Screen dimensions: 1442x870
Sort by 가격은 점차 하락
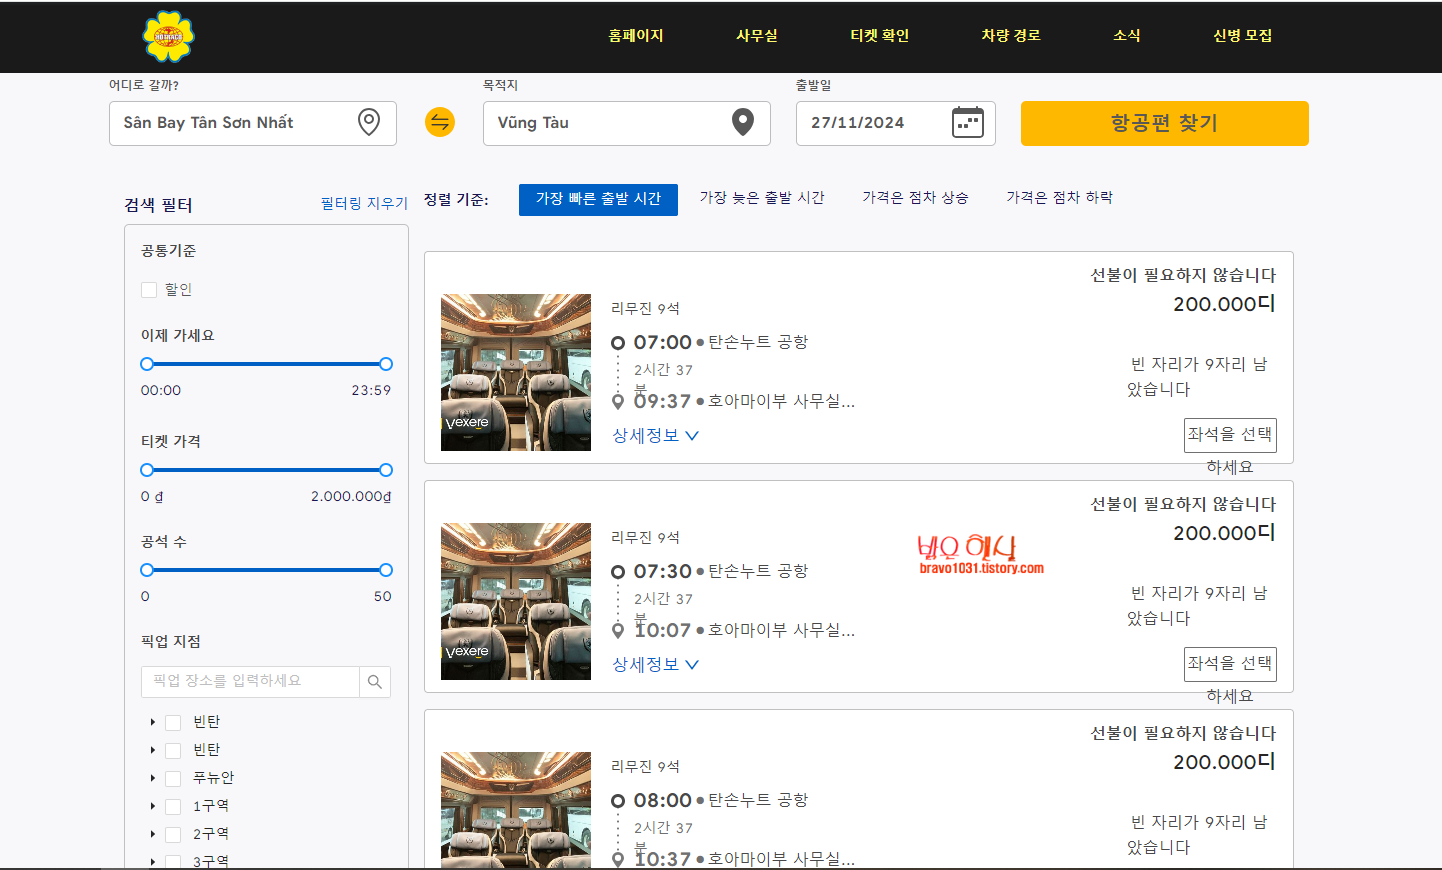pos(1059,198)
